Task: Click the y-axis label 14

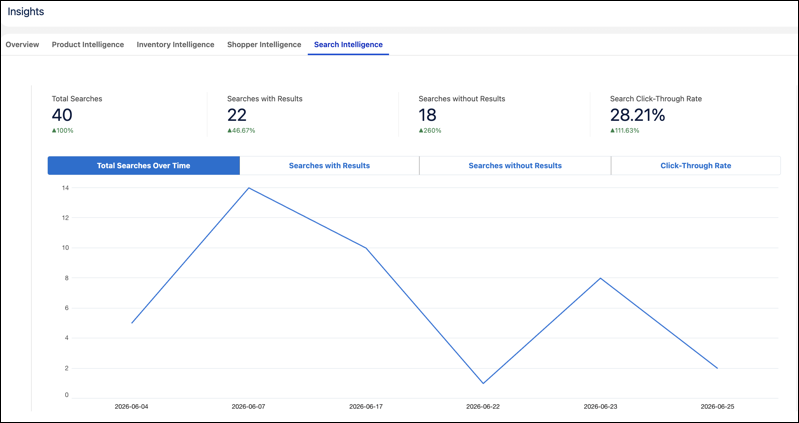Action: click(66, 188)
